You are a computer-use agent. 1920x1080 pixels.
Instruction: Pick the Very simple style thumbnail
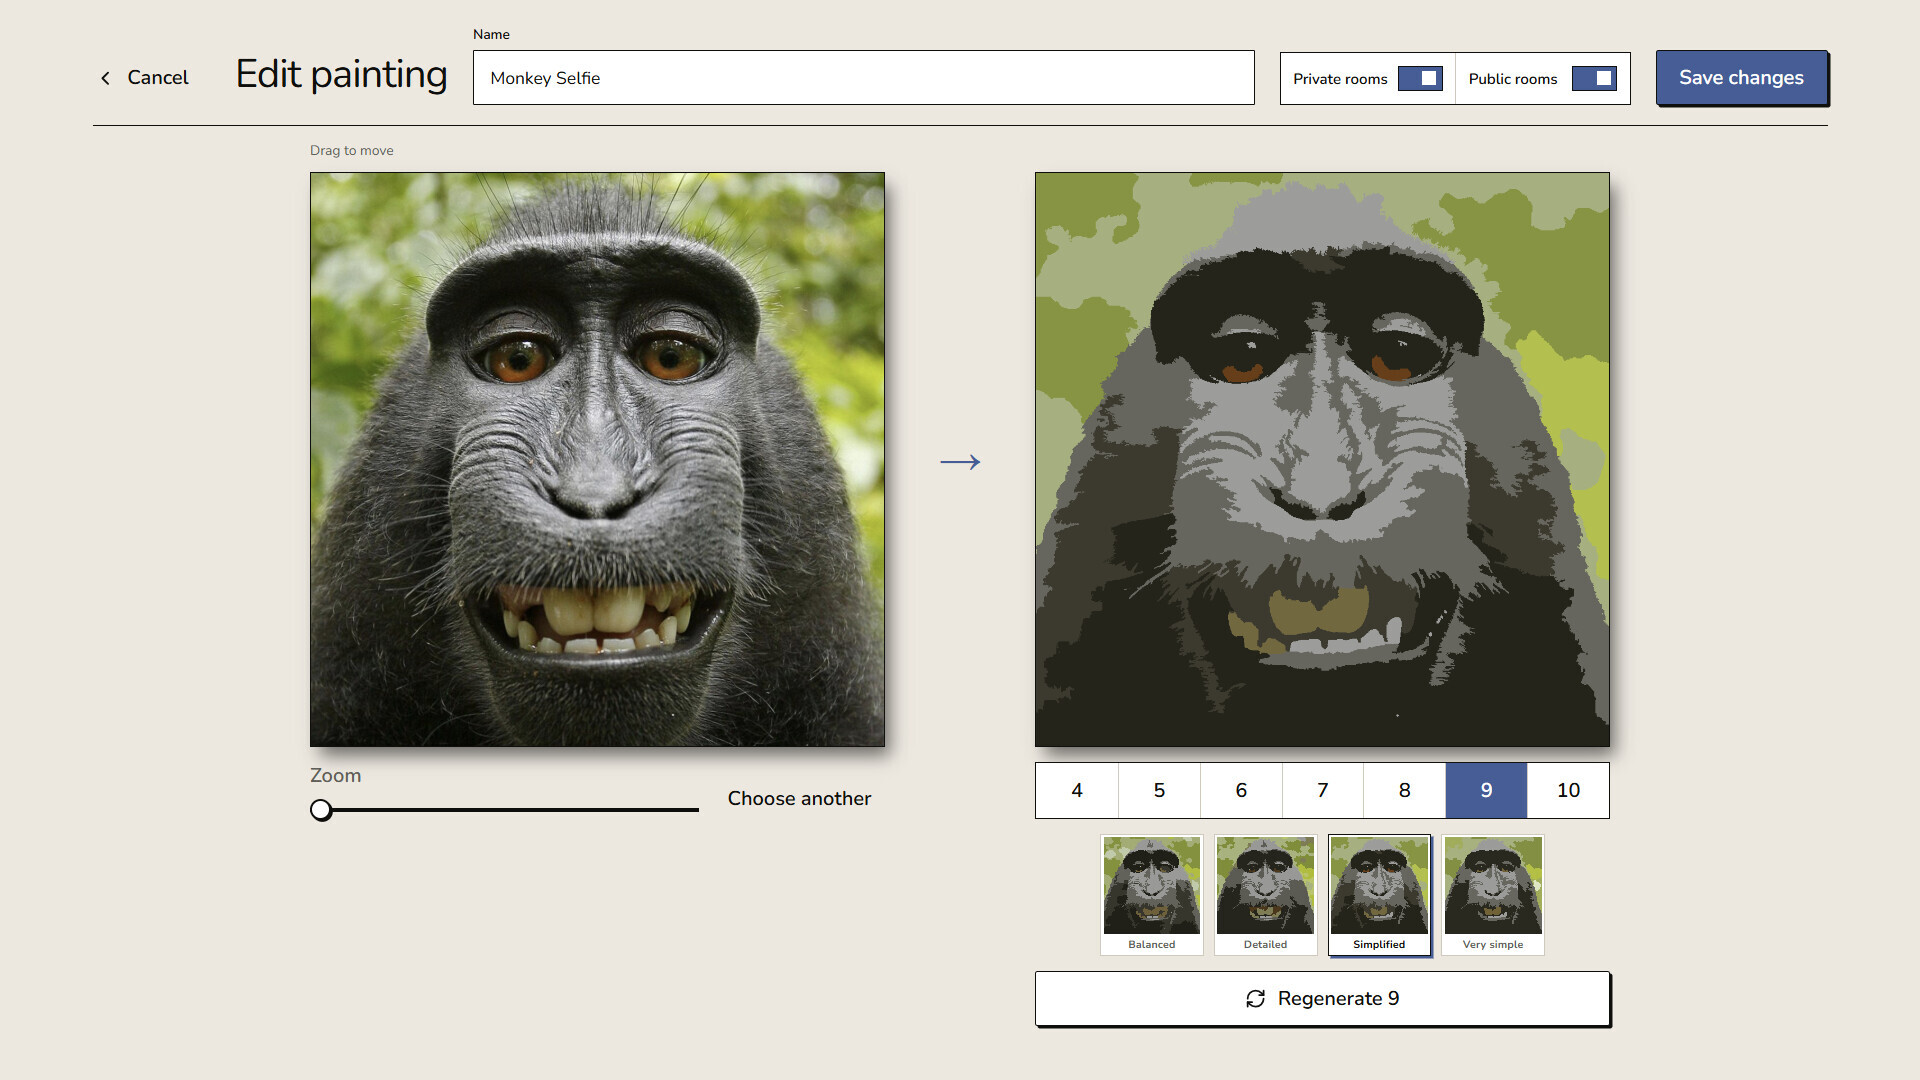pos(1493,895)
